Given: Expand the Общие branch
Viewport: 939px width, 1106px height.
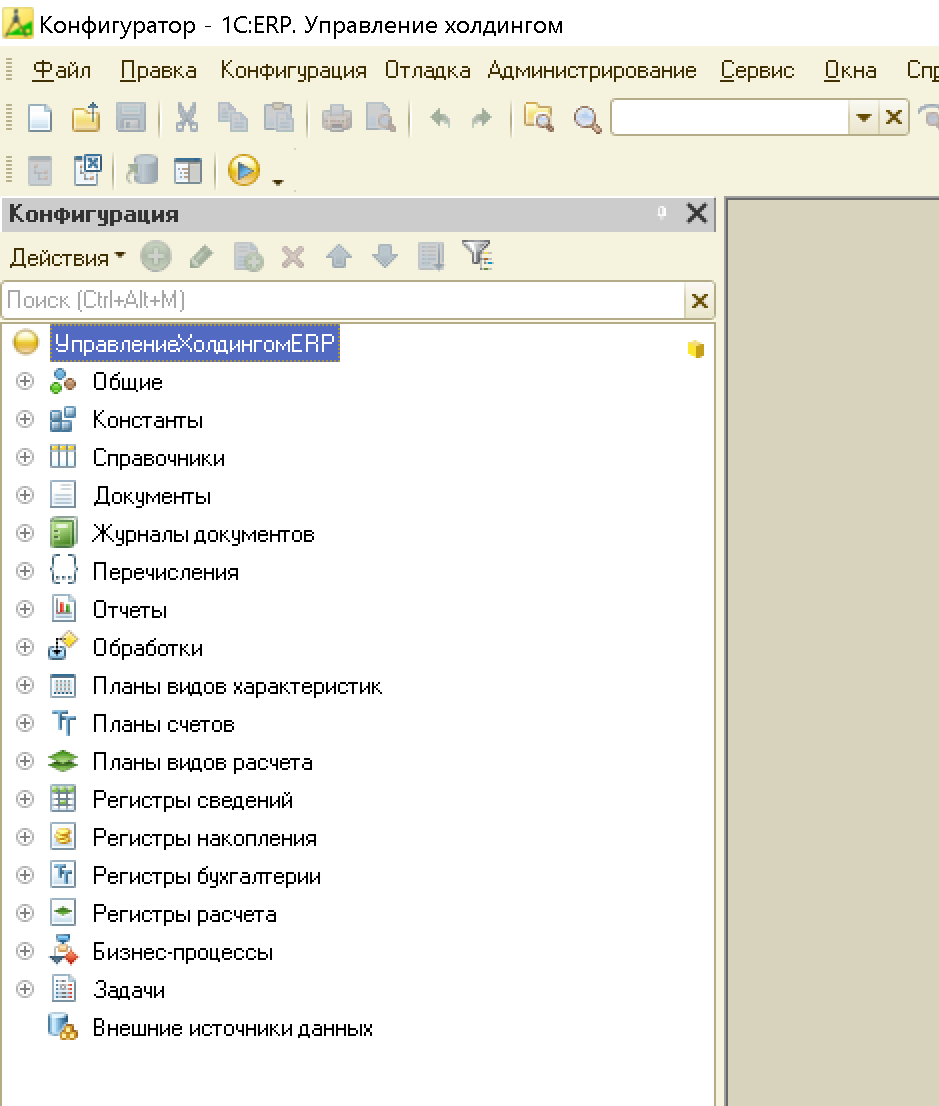Looking at the screenshot, I should coord(25,382).
